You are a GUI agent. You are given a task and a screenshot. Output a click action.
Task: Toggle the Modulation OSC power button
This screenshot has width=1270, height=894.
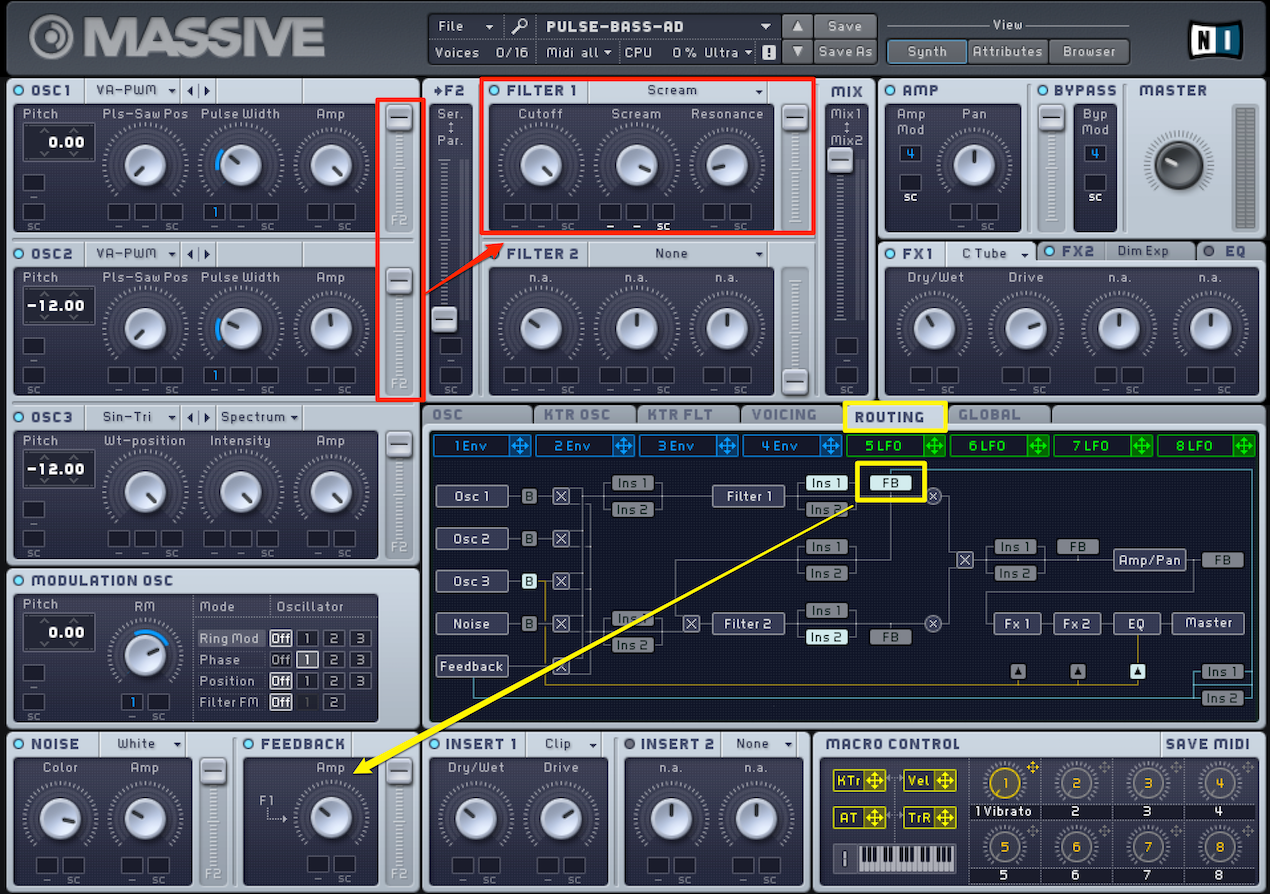[x=19, y=581]
